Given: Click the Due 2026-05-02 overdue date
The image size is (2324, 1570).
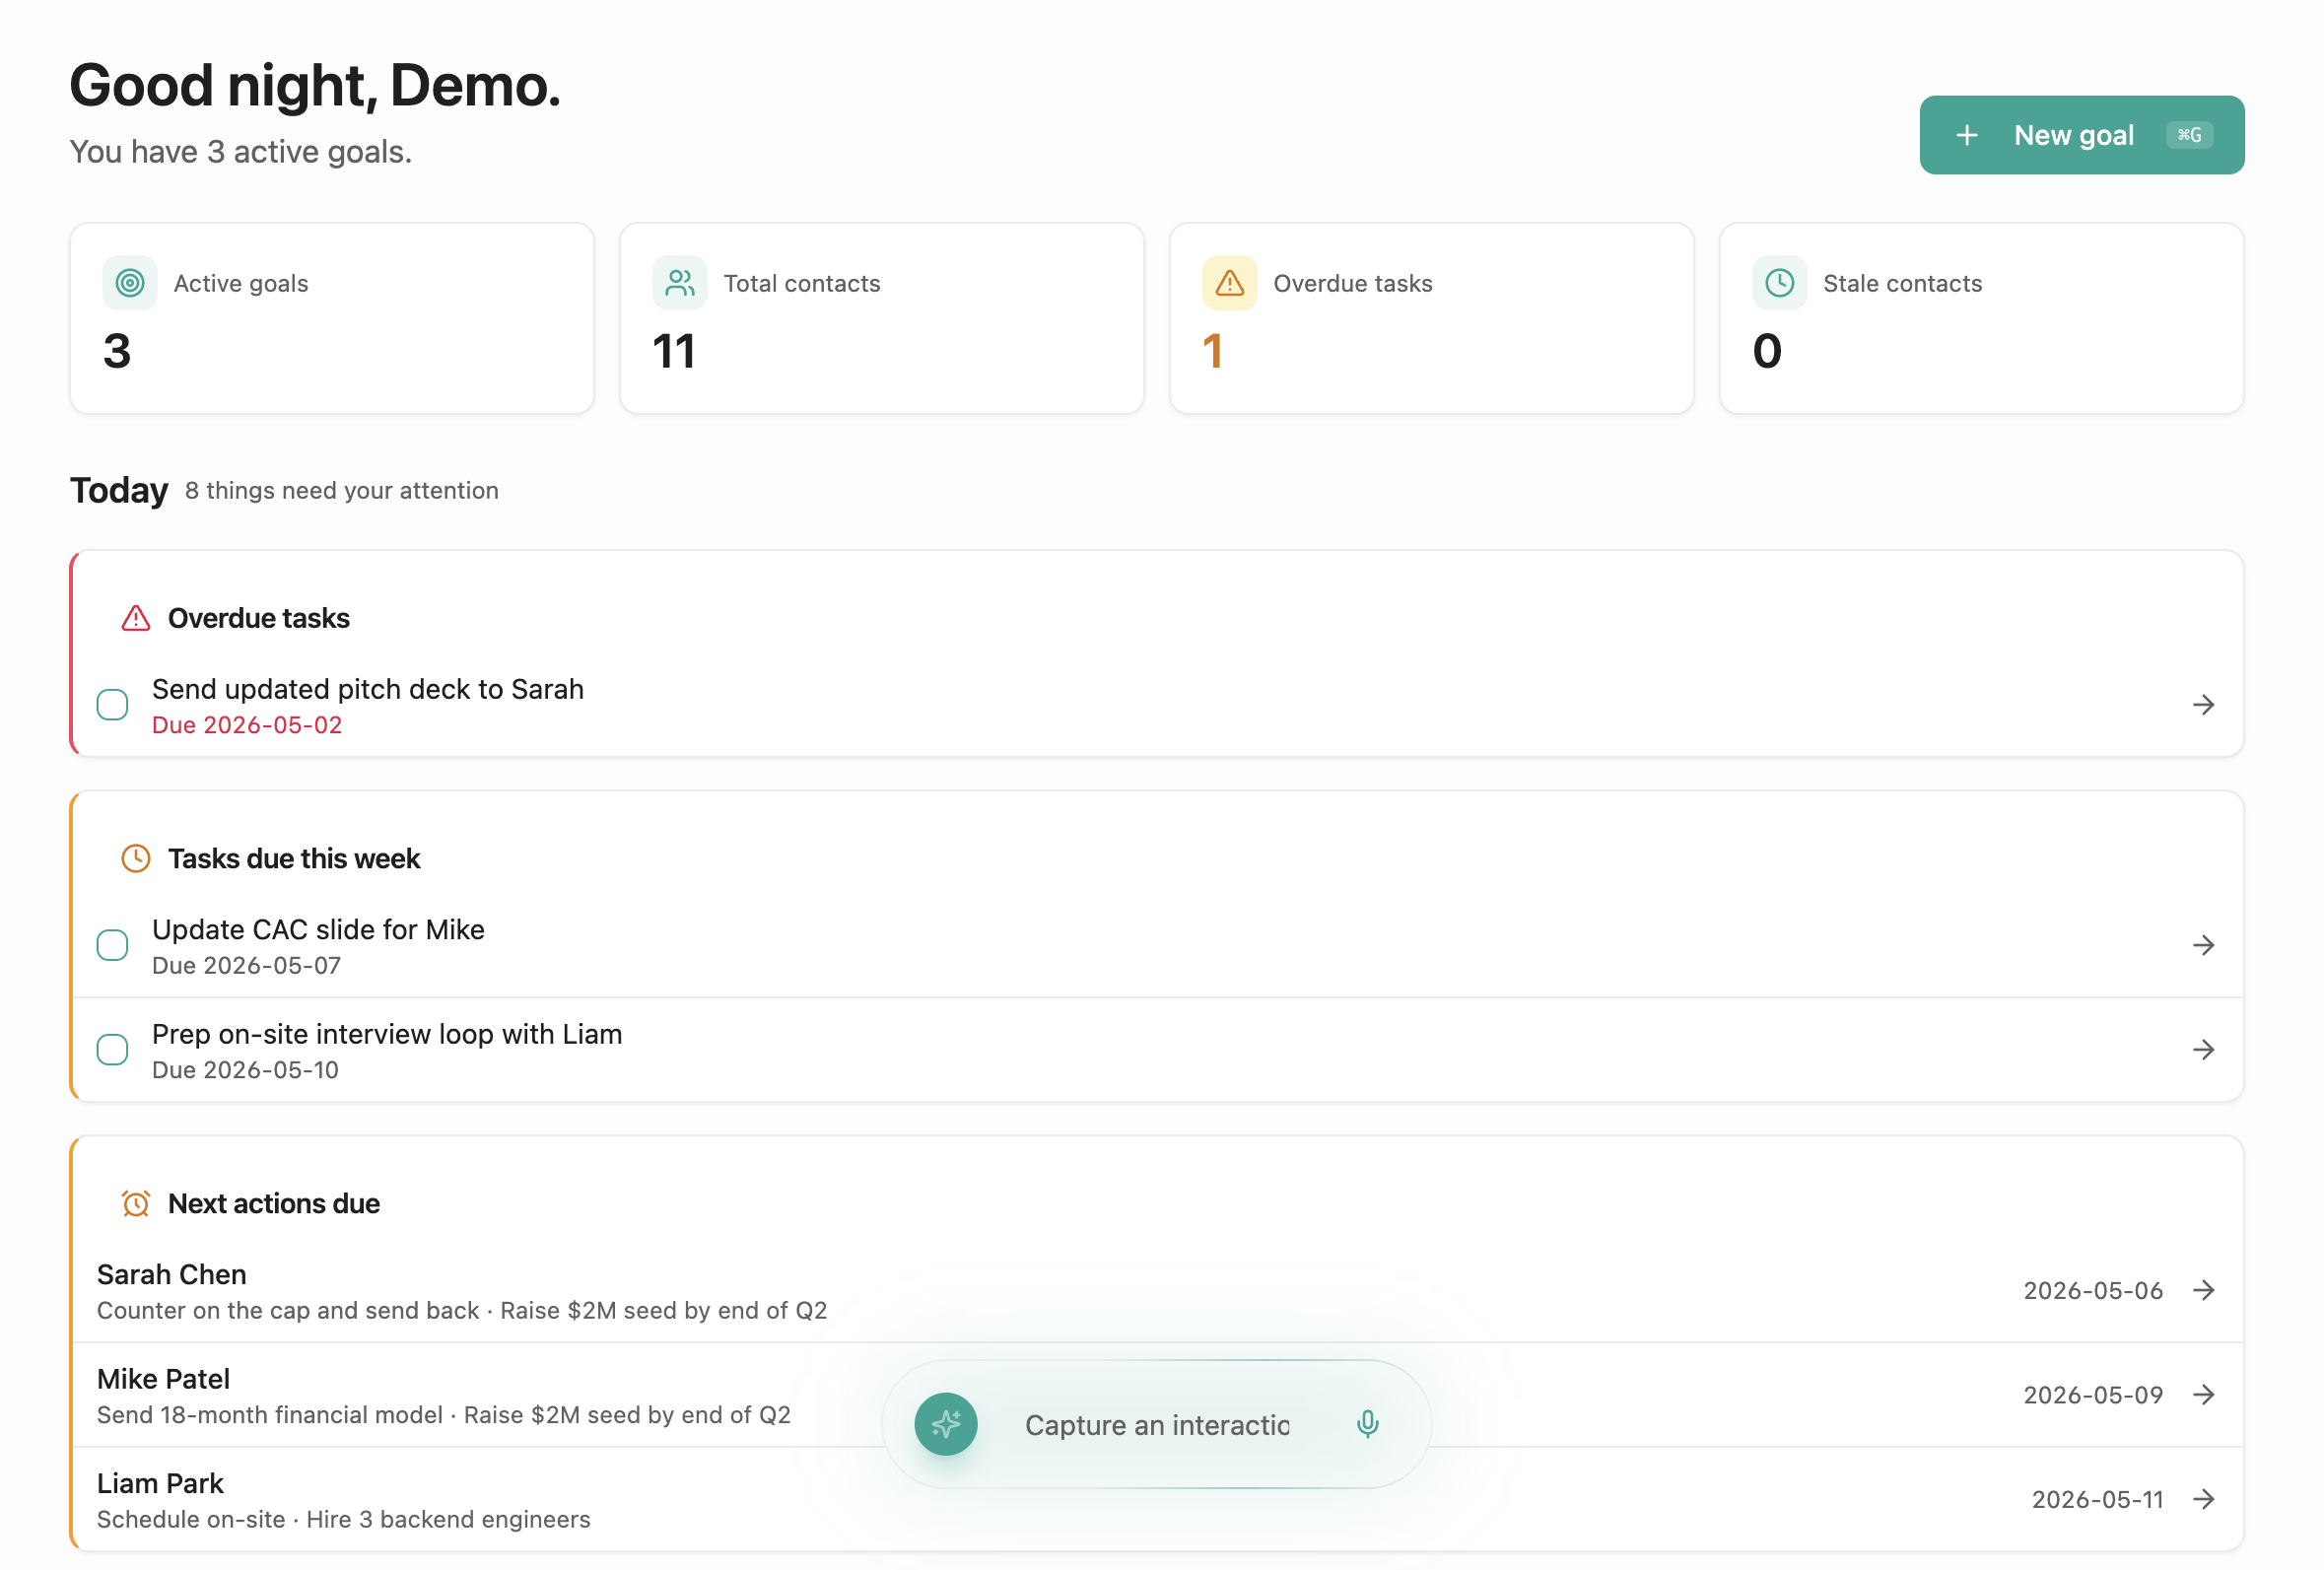Looking at the screenshot, I should 247,725.
